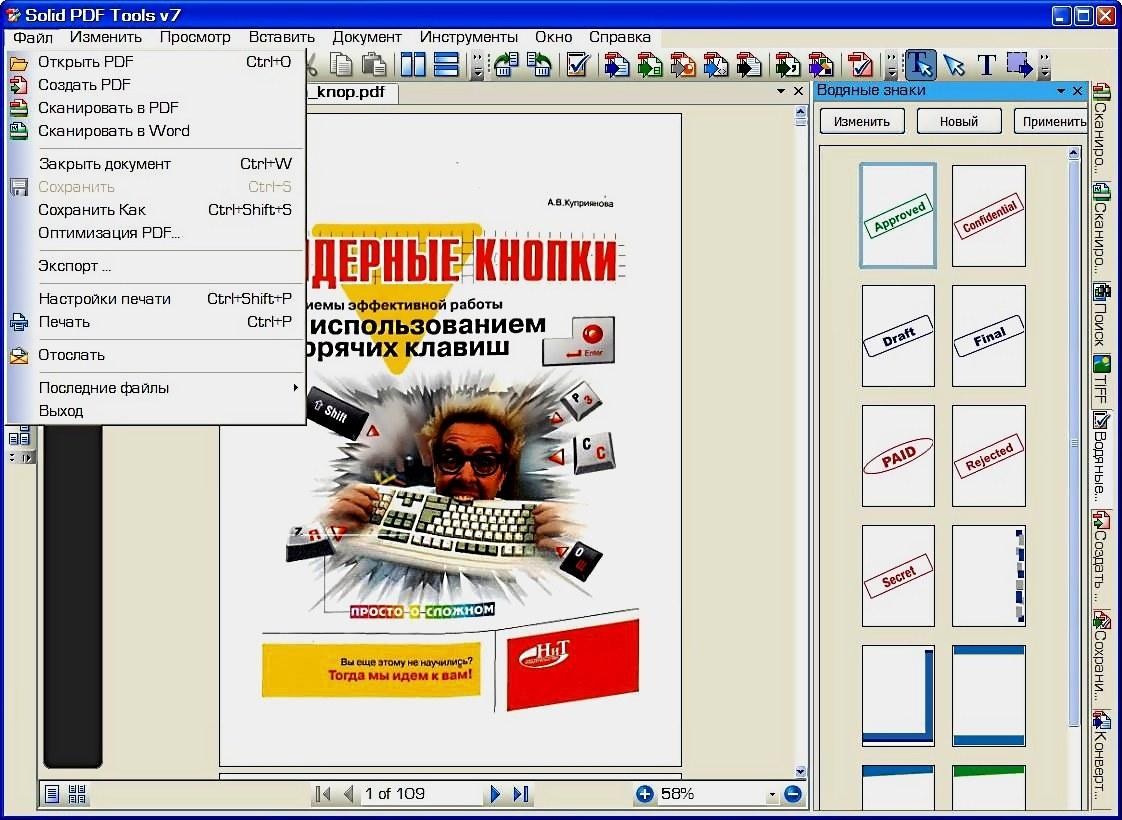Click the PDF convert icon with blue arrow to document
This screenshot has height=820, width=1122.
pyautogui.click(x=616, y=65)
